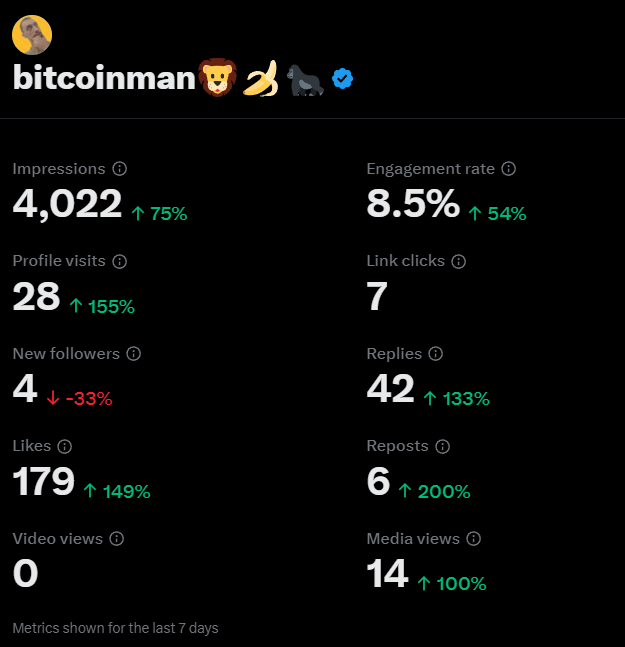Image resolution: width=625 pixels, height=647 pixels.
Task: Open the Replies info tooltip icon
Action: [x=436, y=354]
